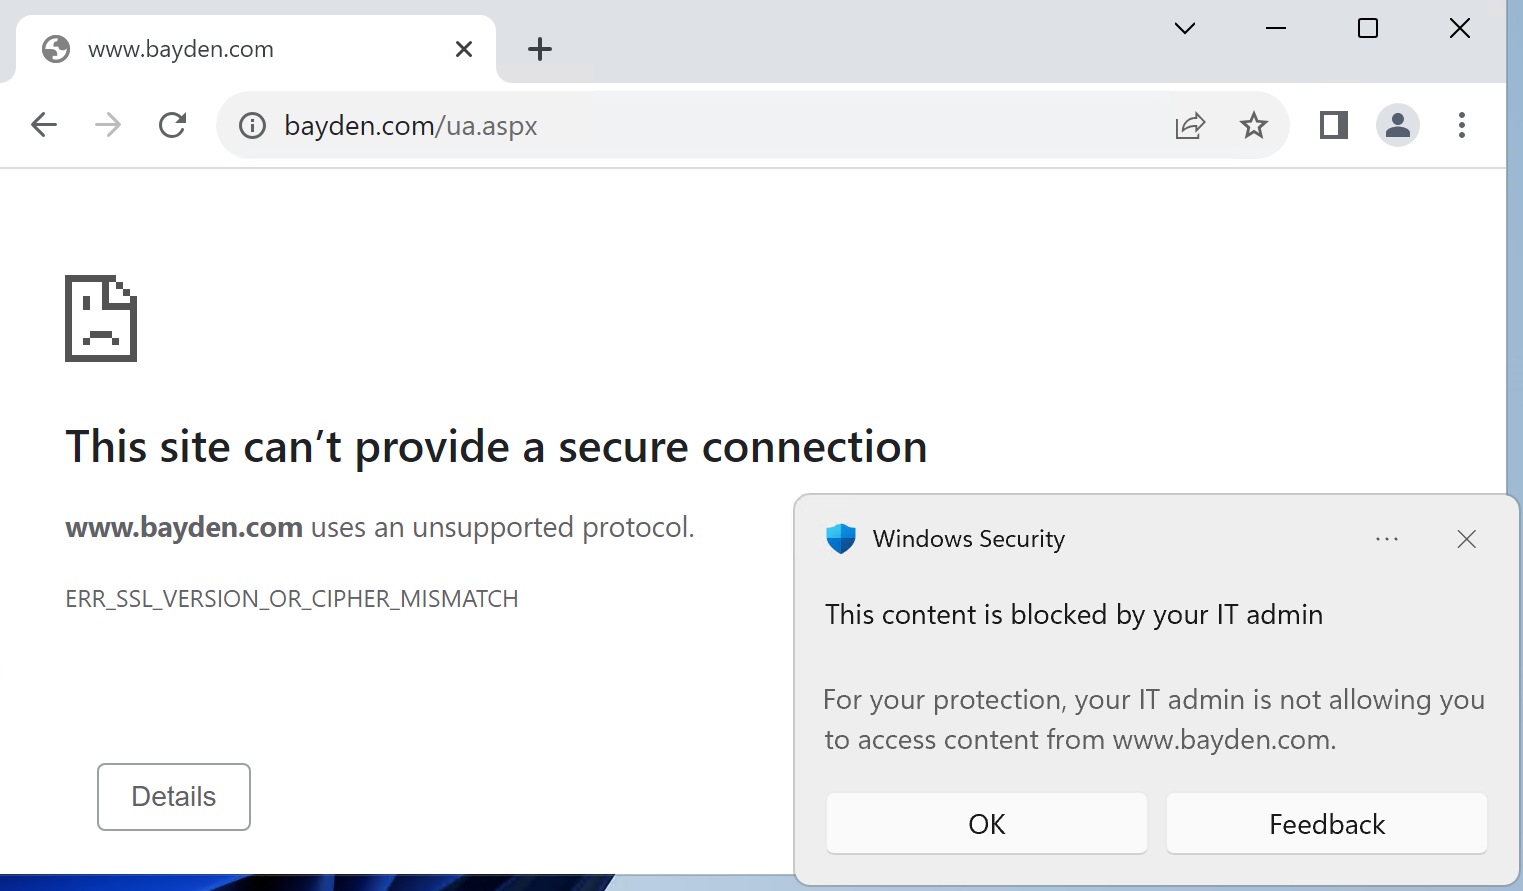Open the site information icon in address bar
This screenshot has height=891, width=1523.
[x=251, y=125]
